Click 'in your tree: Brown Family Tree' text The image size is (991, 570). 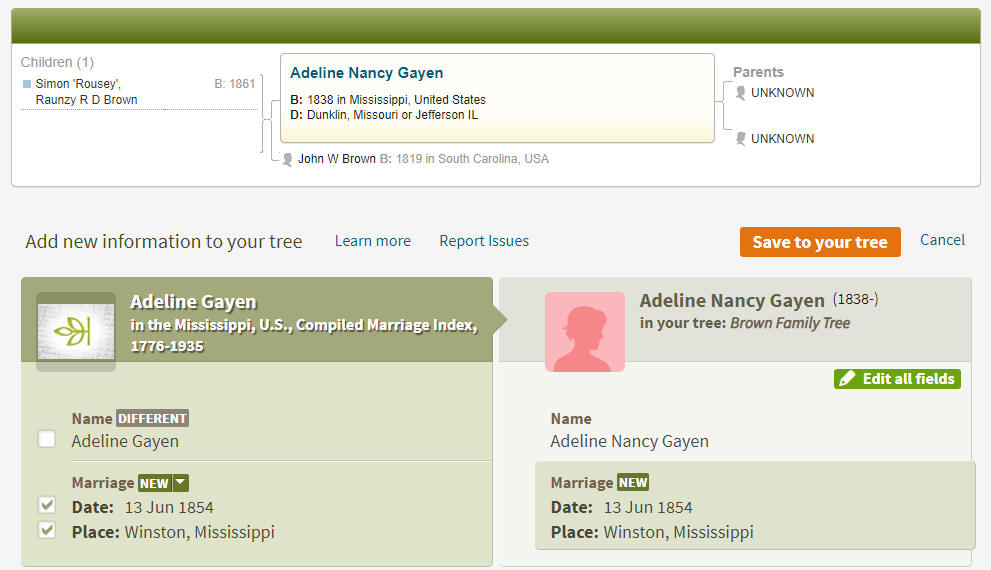[x=745, y=323]
